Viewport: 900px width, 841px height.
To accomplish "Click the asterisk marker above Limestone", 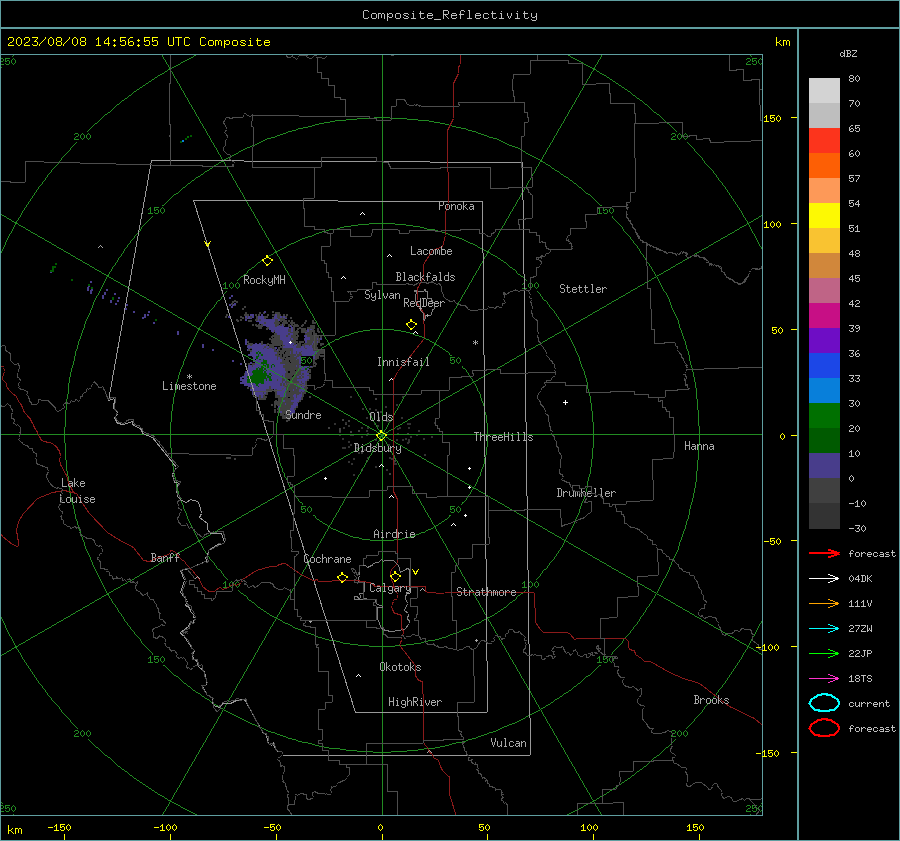I will click(x=189, y=377).
